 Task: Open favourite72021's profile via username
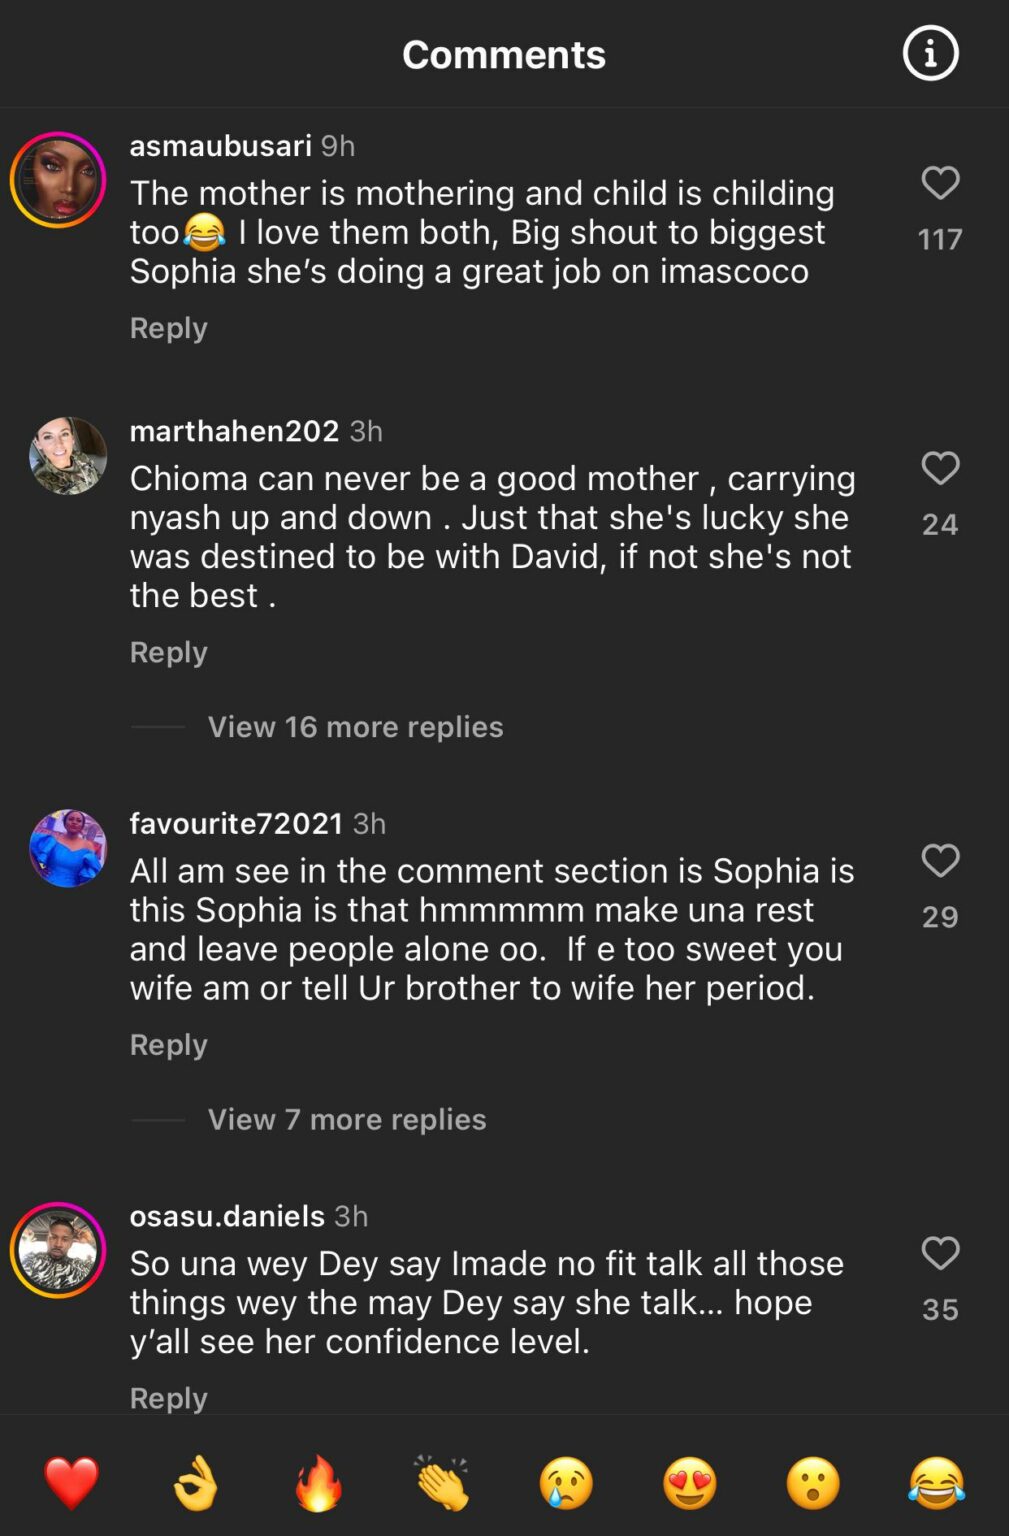pyautogui.click(x=236, y=823)
